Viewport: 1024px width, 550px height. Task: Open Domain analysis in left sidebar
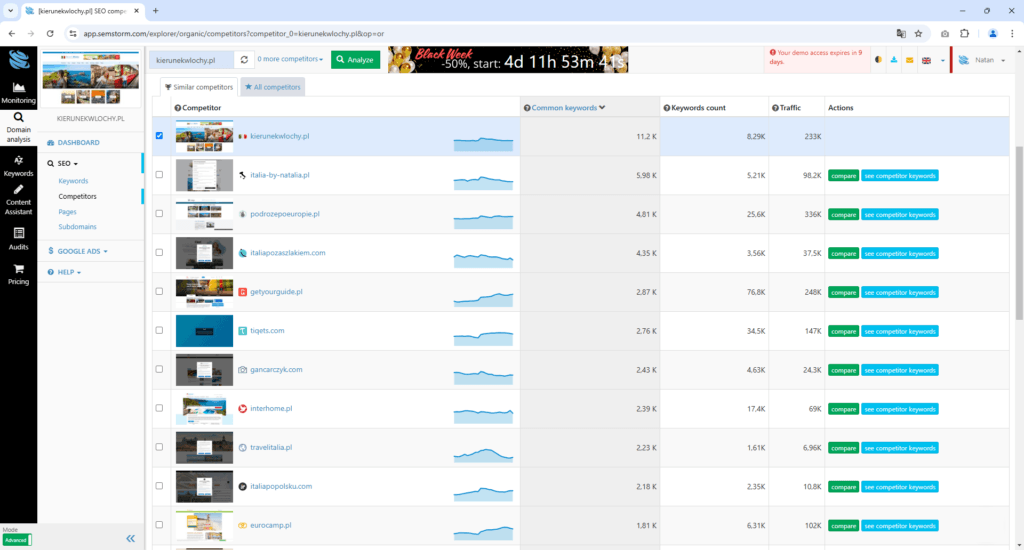coord(18,127)
